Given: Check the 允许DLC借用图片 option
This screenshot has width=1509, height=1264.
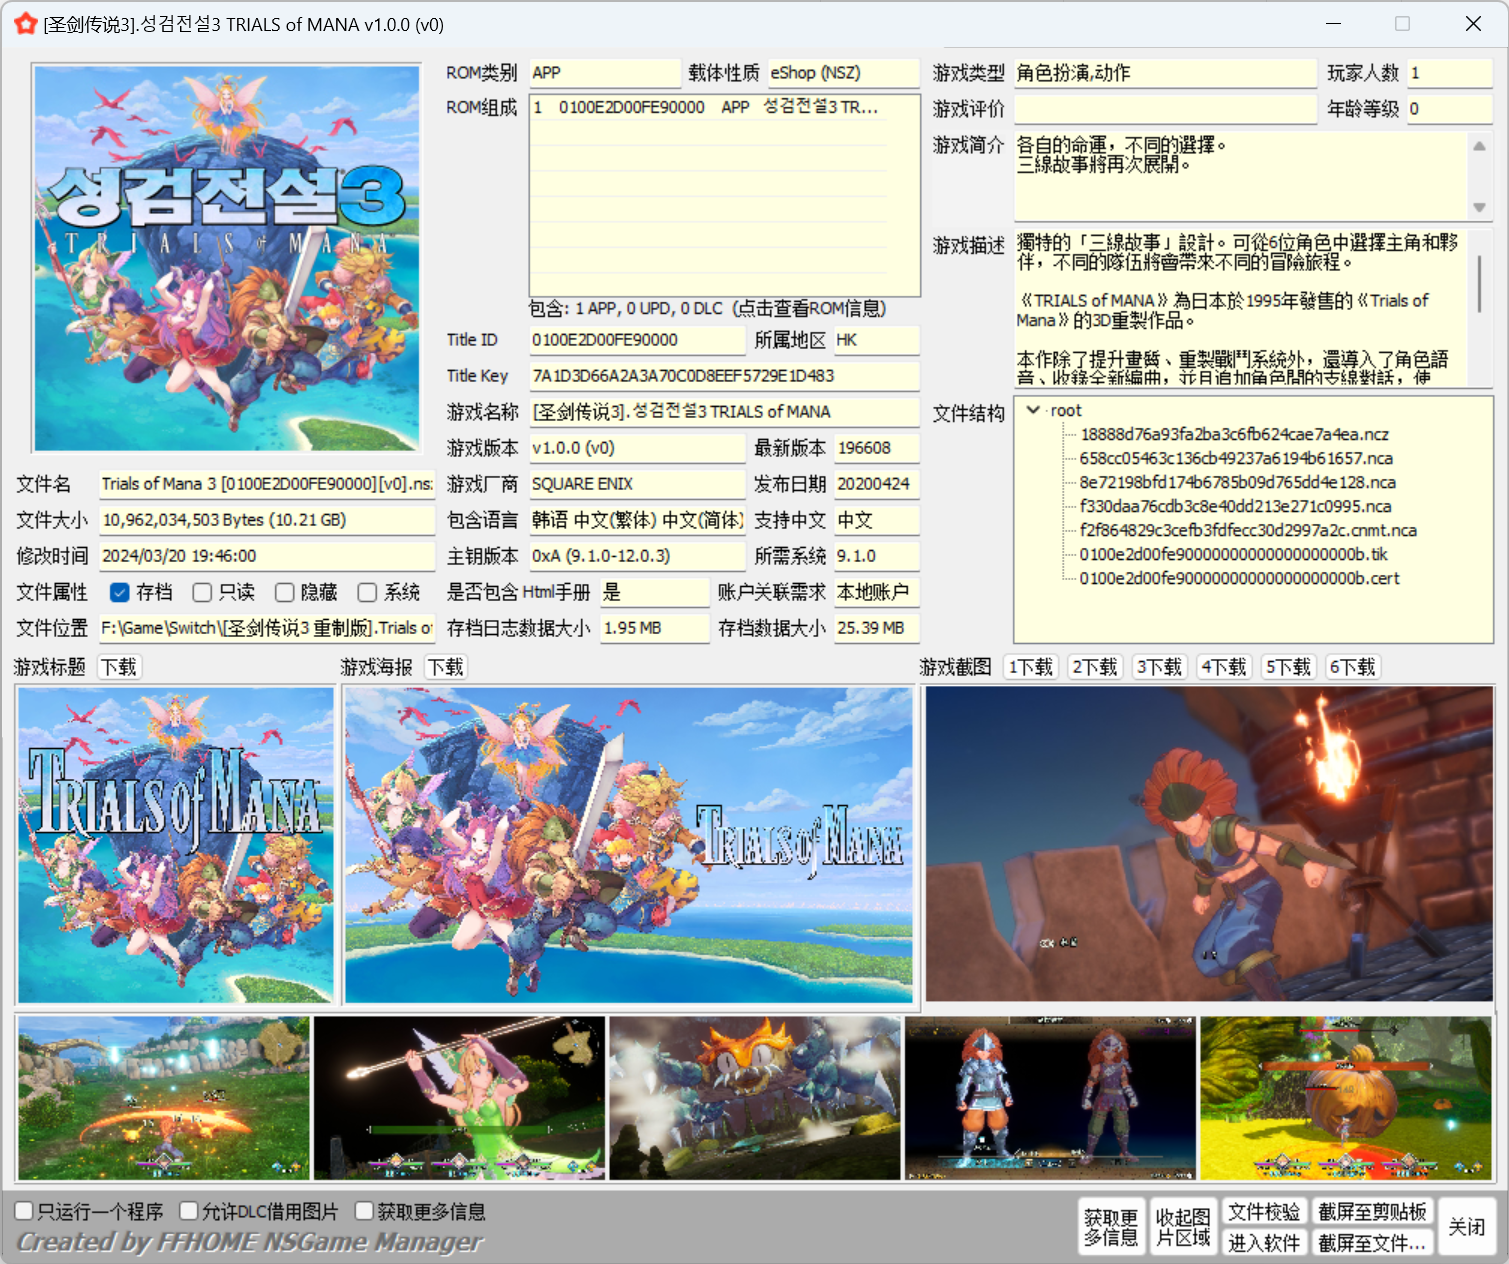Looking at the screenshot, I should click(189, 1211).
